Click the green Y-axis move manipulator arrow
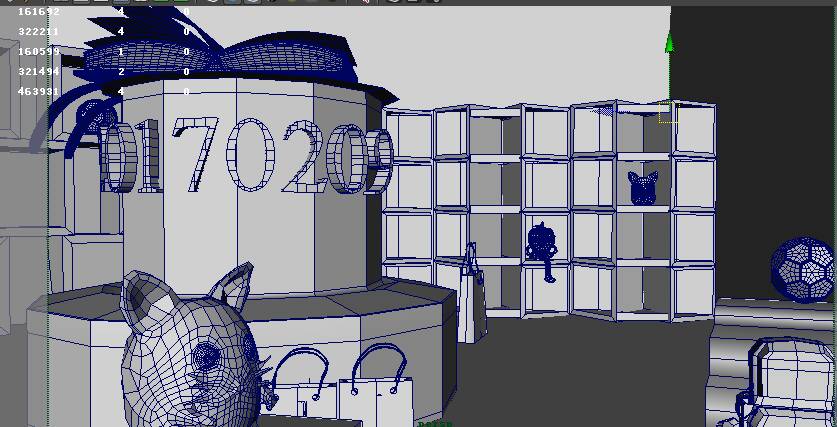The width and height of the screenshot is (837, 427). tap(669, 43)
